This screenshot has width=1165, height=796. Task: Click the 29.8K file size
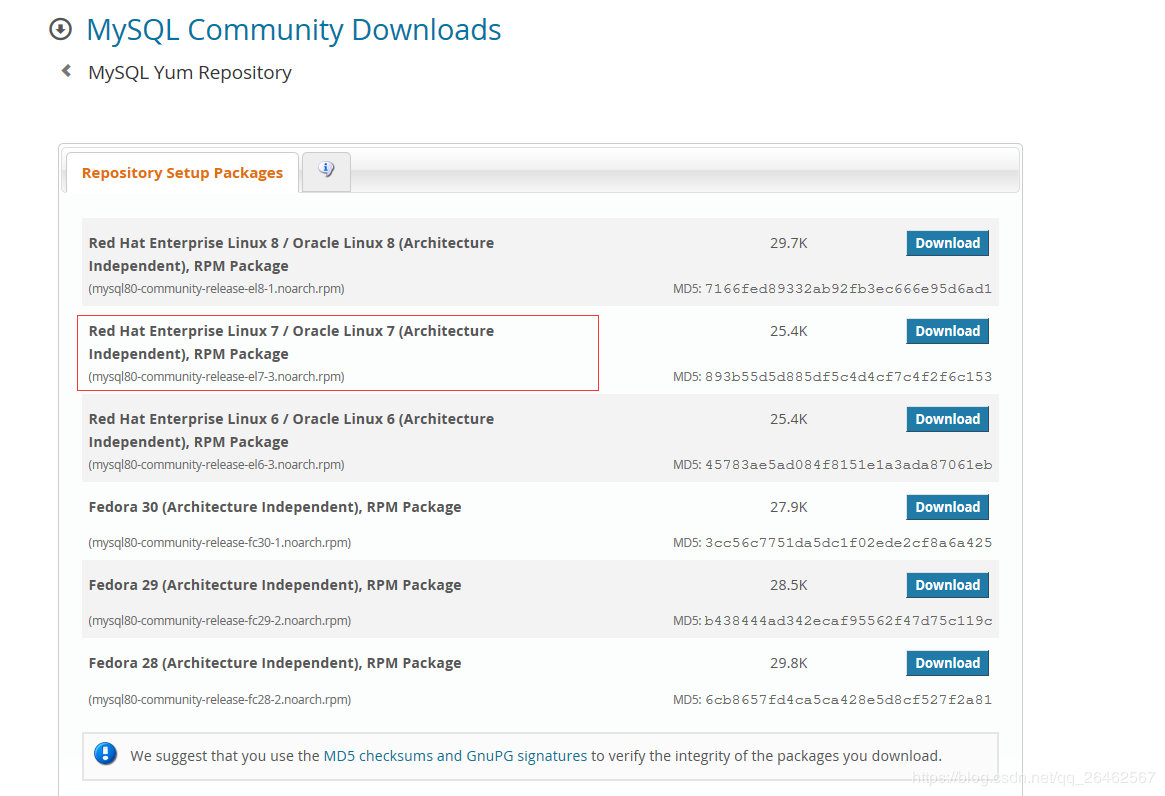[x=788, y=663]
